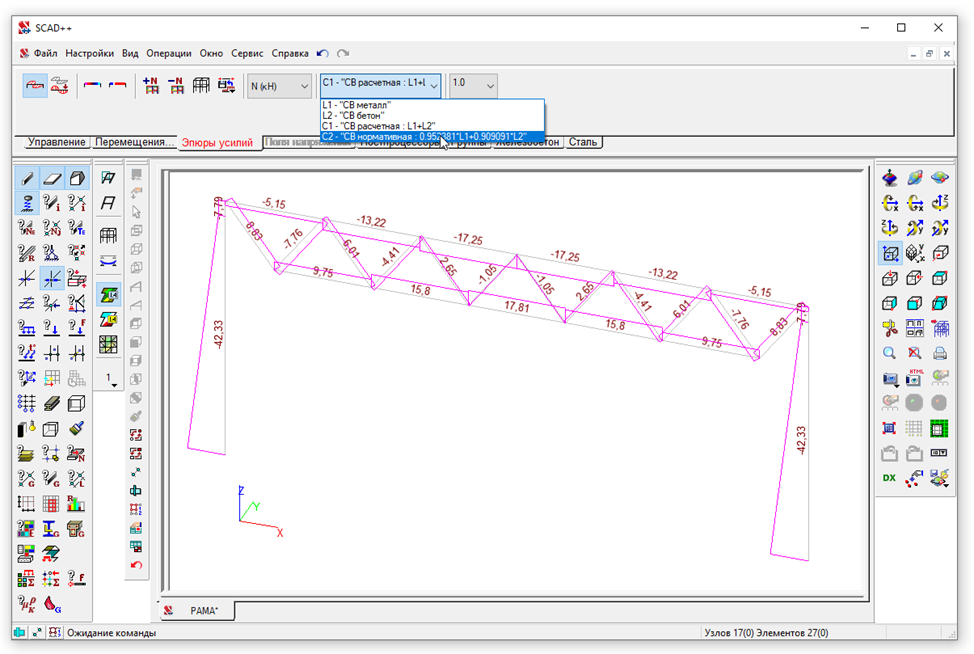Switch to the Перемещения tab
Image resolution: width=974 pixels, height=654 pixels.
(134, 142)
